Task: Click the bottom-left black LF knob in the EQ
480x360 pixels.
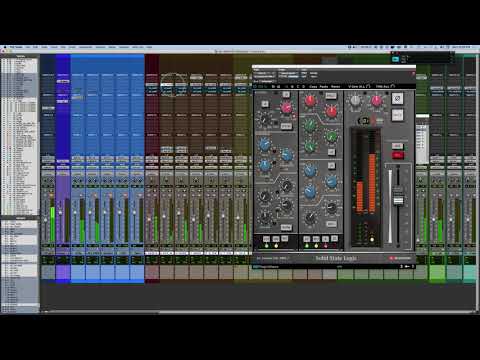Action: click(310, 217)
